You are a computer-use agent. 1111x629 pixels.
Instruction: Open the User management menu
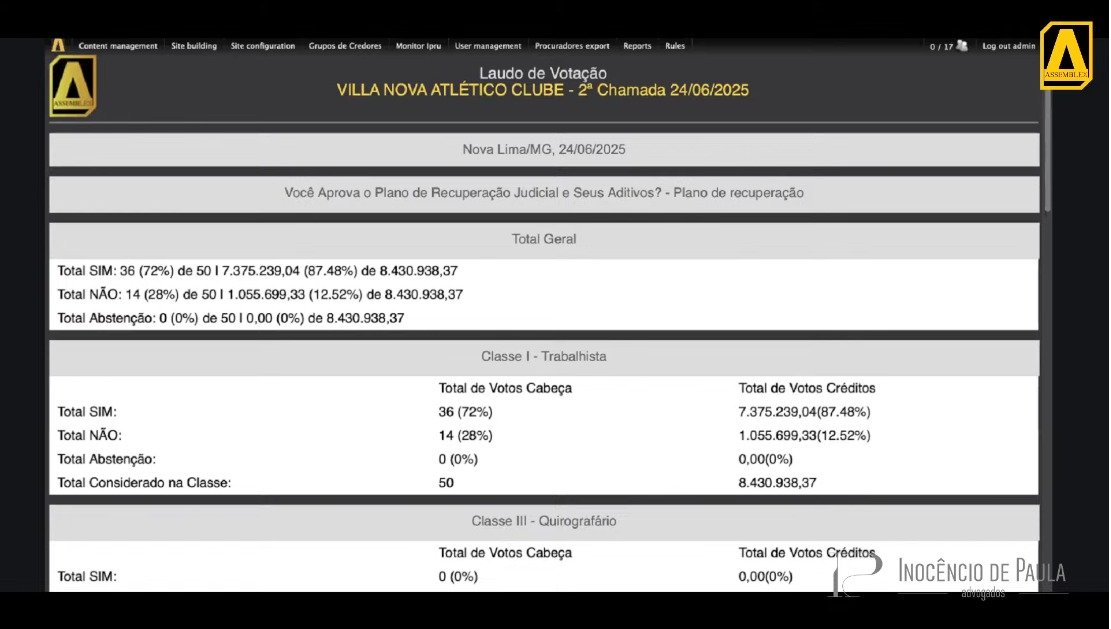[x=487, y=46]
